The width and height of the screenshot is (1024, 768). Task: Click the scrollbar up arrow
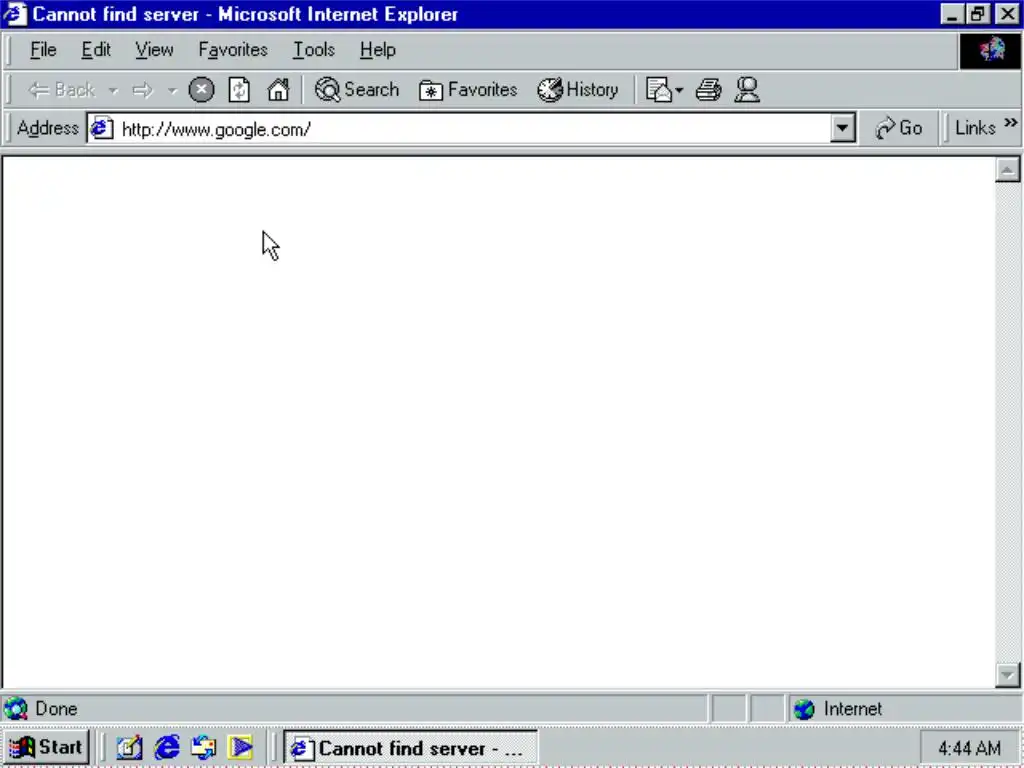(1008, 170)
